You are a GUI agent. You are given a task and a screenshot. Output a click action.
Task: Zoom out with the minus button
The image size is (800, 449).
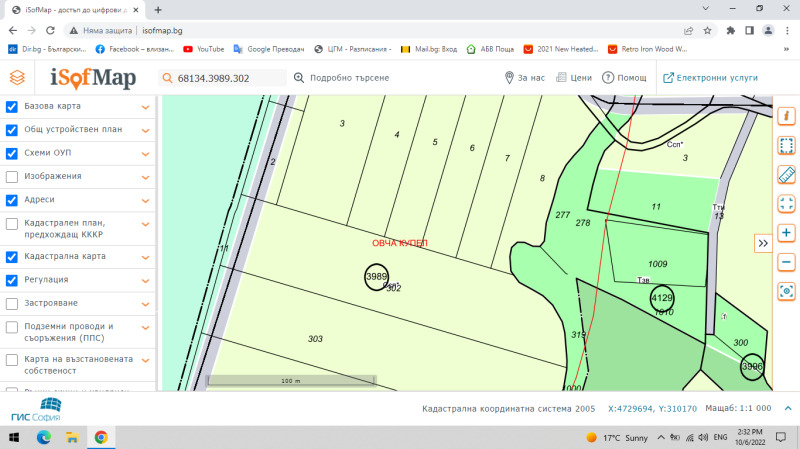[786, 262]
